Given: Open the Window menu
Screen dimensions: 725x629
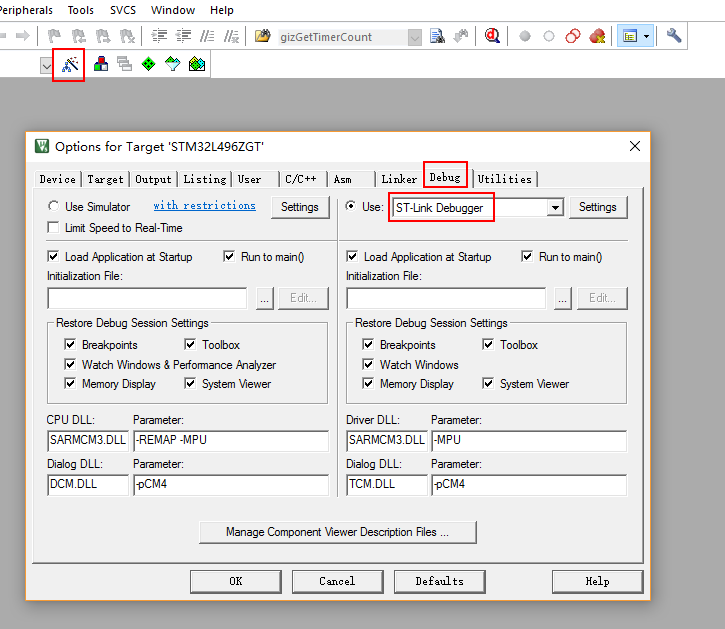Looking at the screenshot, I should coord(173,10).
